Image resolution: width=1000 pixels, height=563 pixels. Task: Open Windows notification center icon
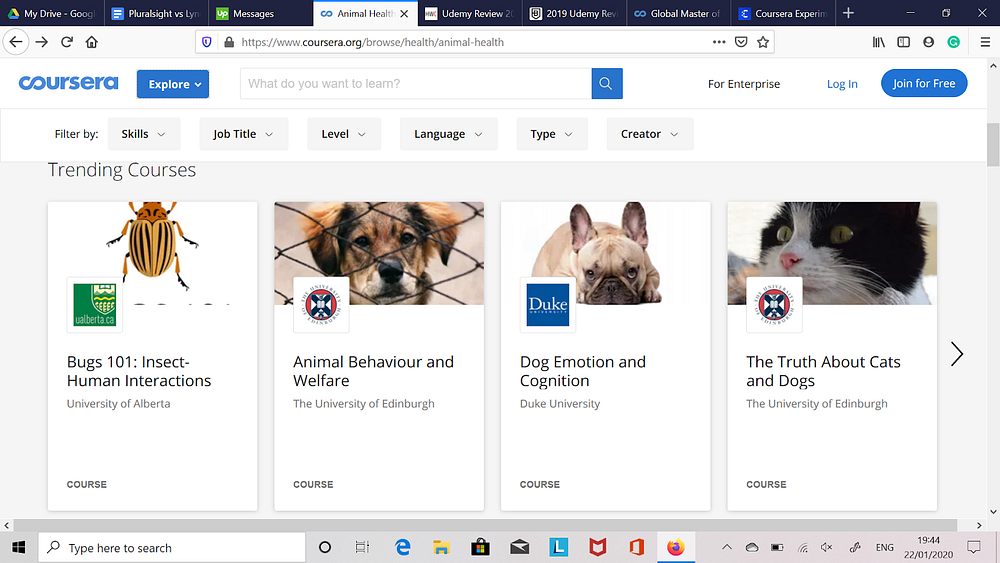coord(974,548)
